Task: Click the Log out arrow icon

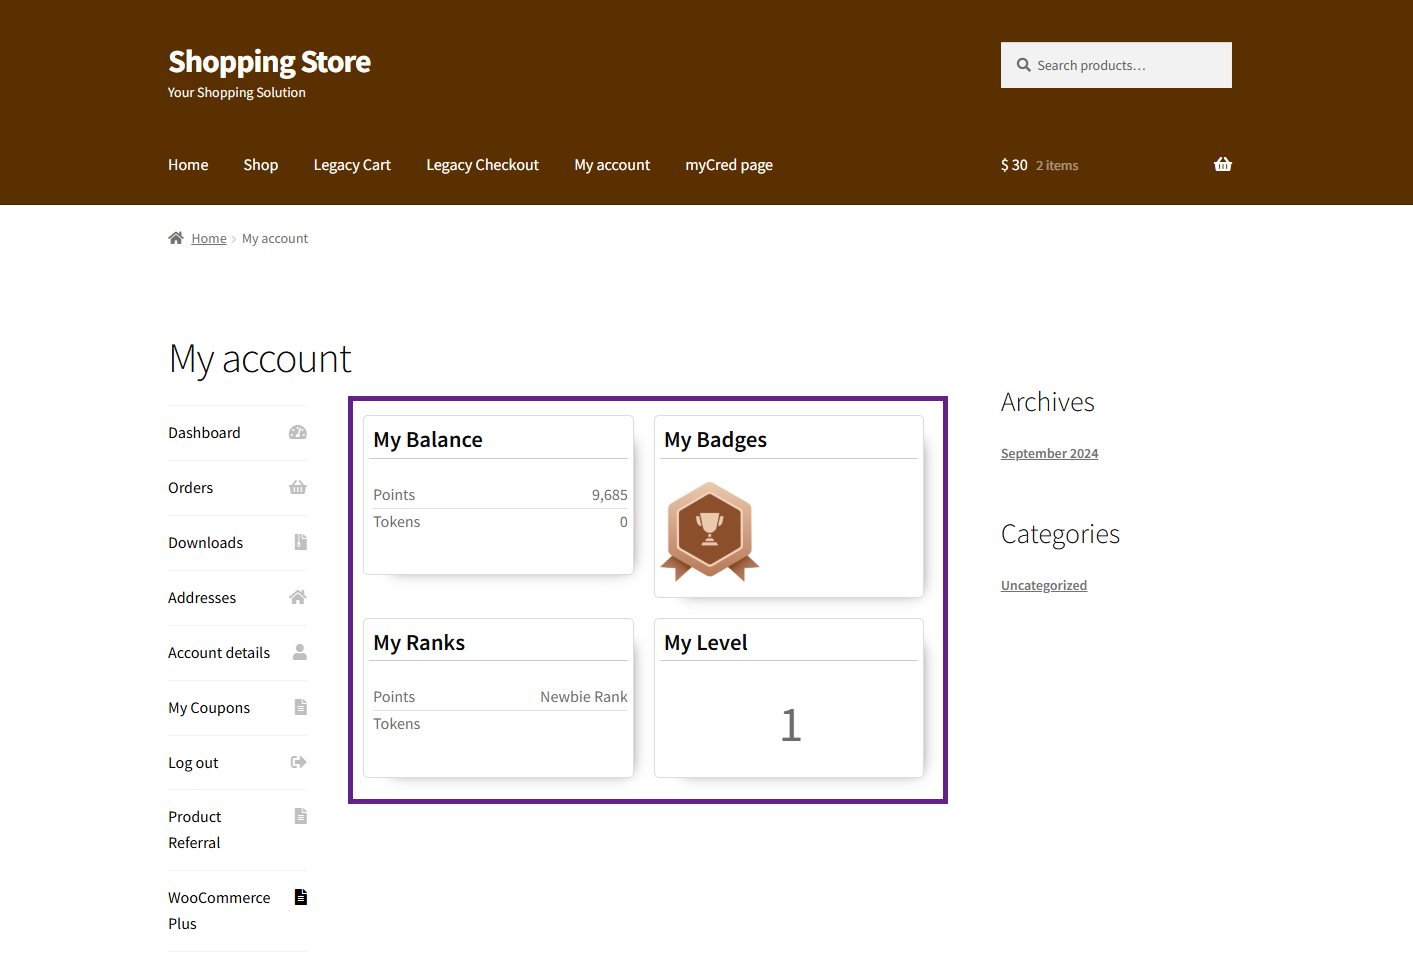Action: [x=298, y=763]
